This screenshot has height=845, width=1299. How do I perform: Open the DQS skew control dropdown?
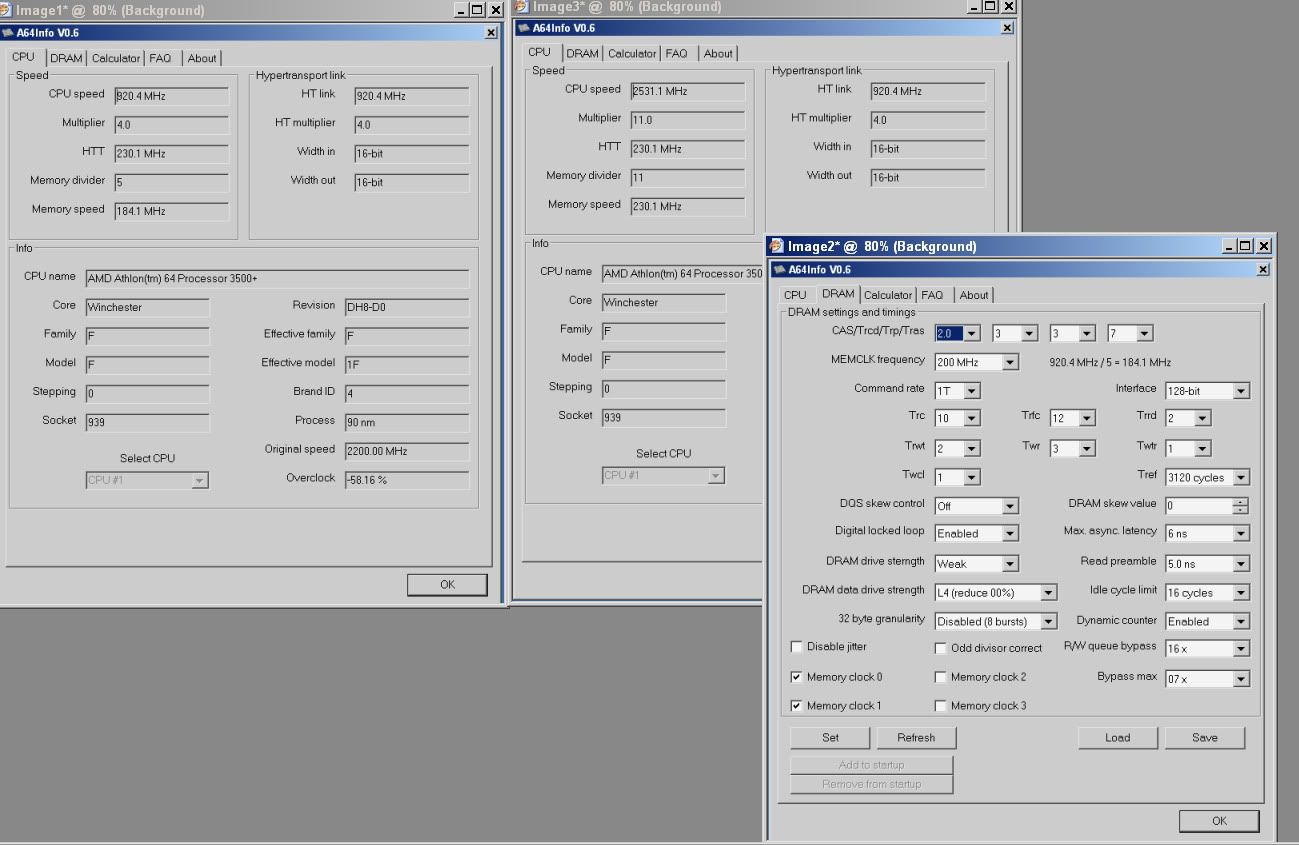click(1010, 506)
